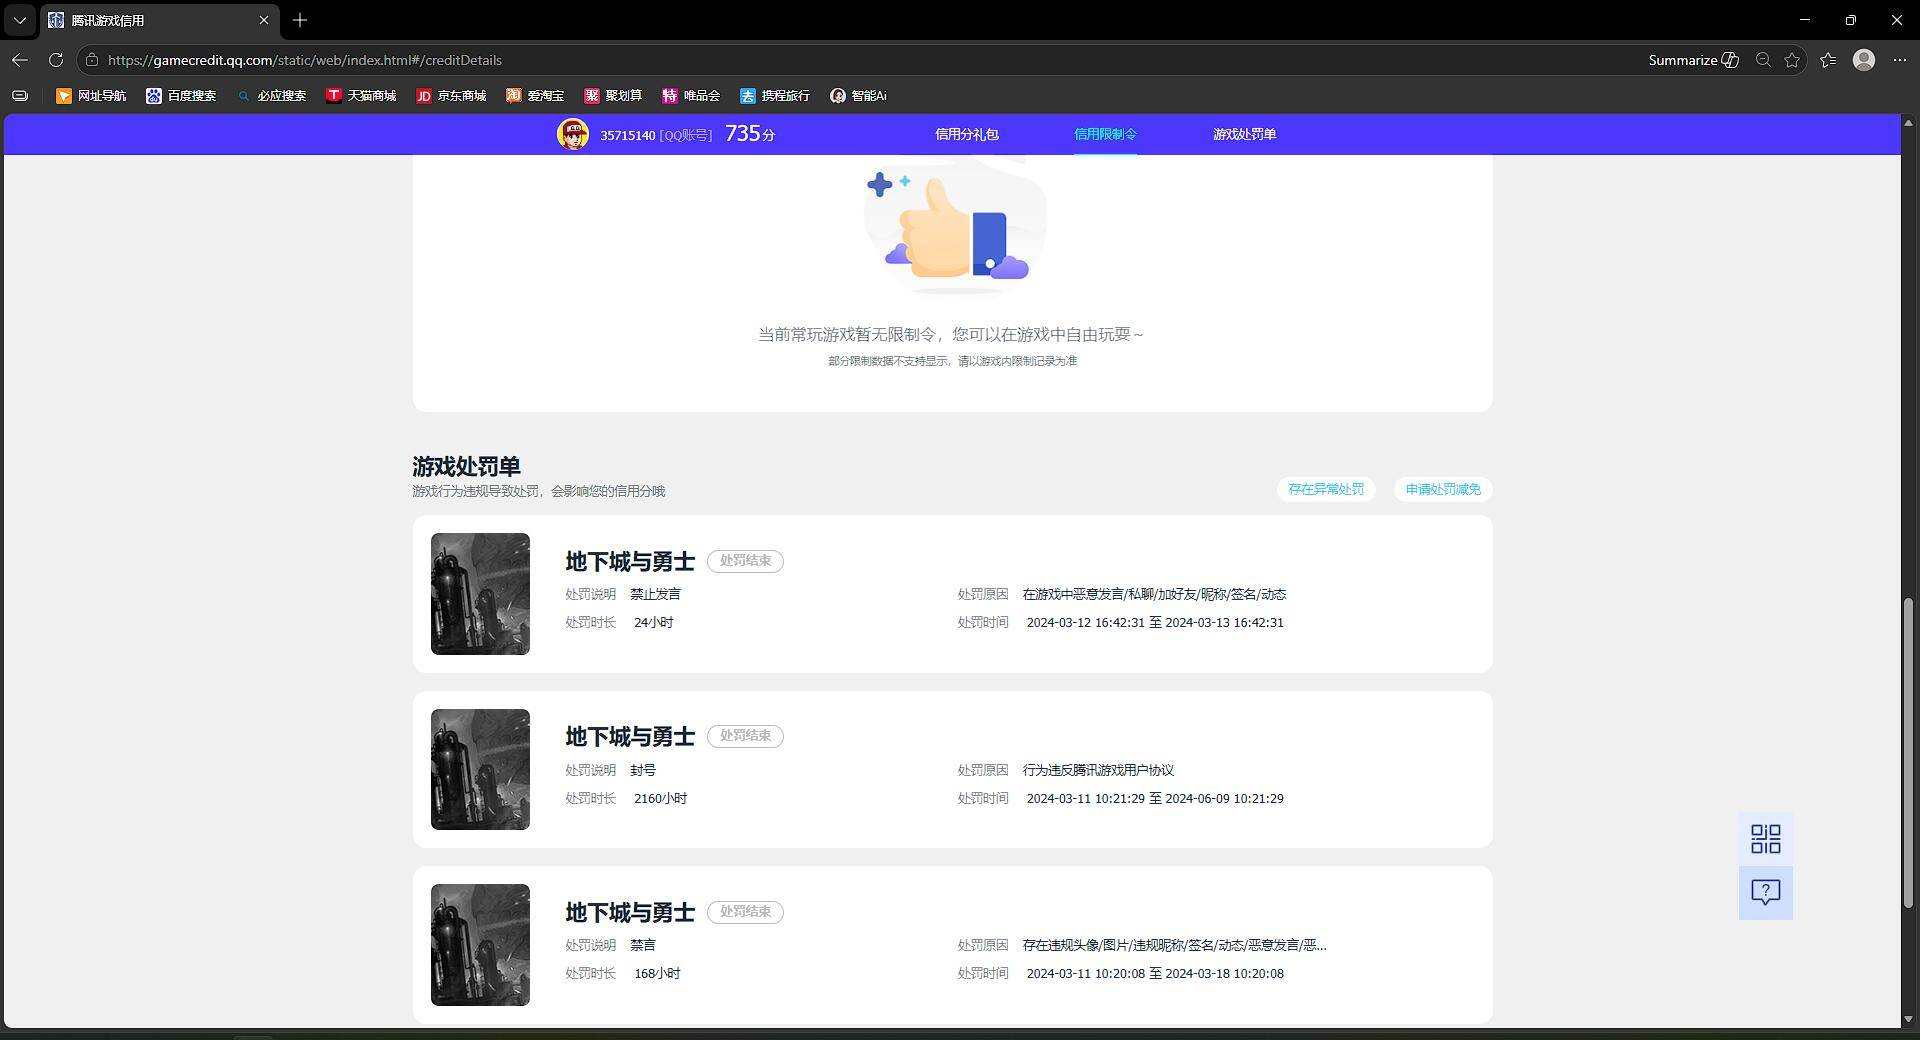Click 存在异常处罚 button

1326,489
